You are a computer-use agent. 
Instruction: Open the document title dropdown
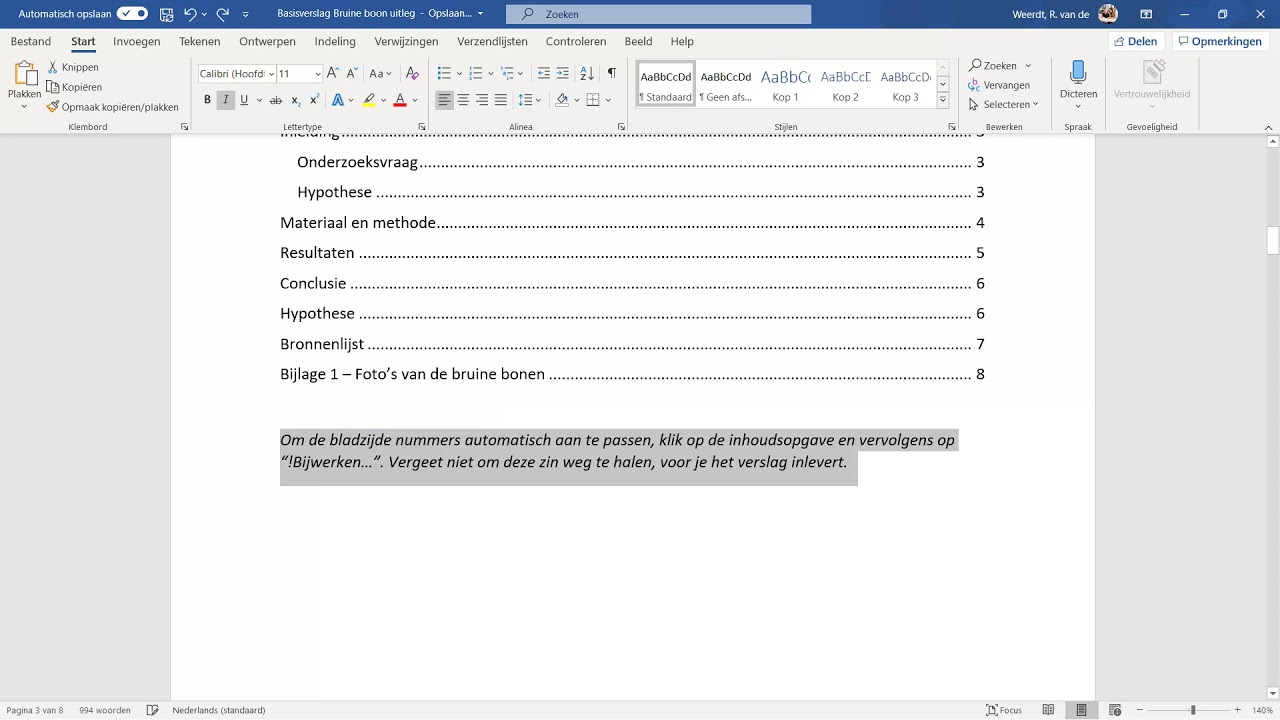[480, 14]
